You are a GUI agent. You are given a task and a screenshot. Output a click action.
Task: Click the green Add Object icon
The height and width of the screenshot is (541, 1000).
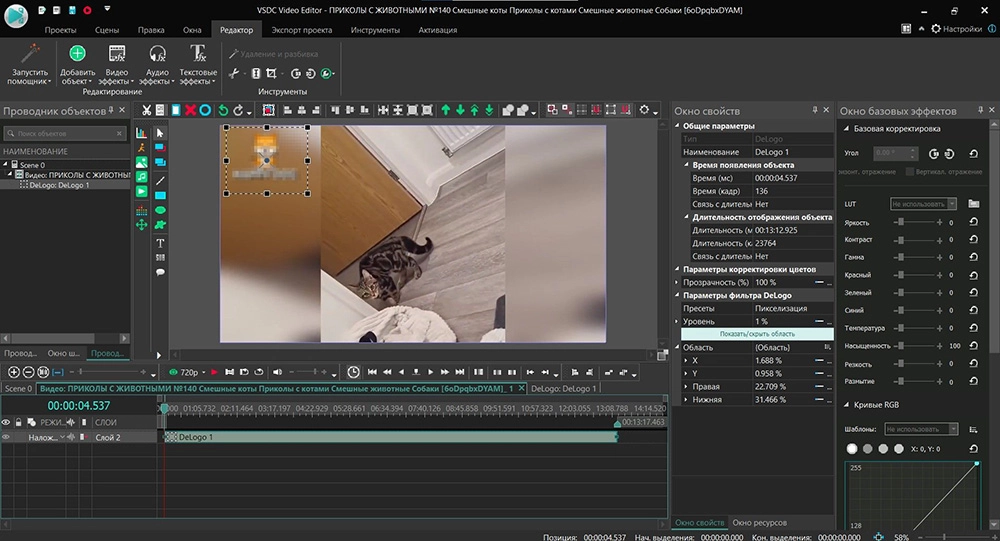pyautogui.click(x=77, y=54)
